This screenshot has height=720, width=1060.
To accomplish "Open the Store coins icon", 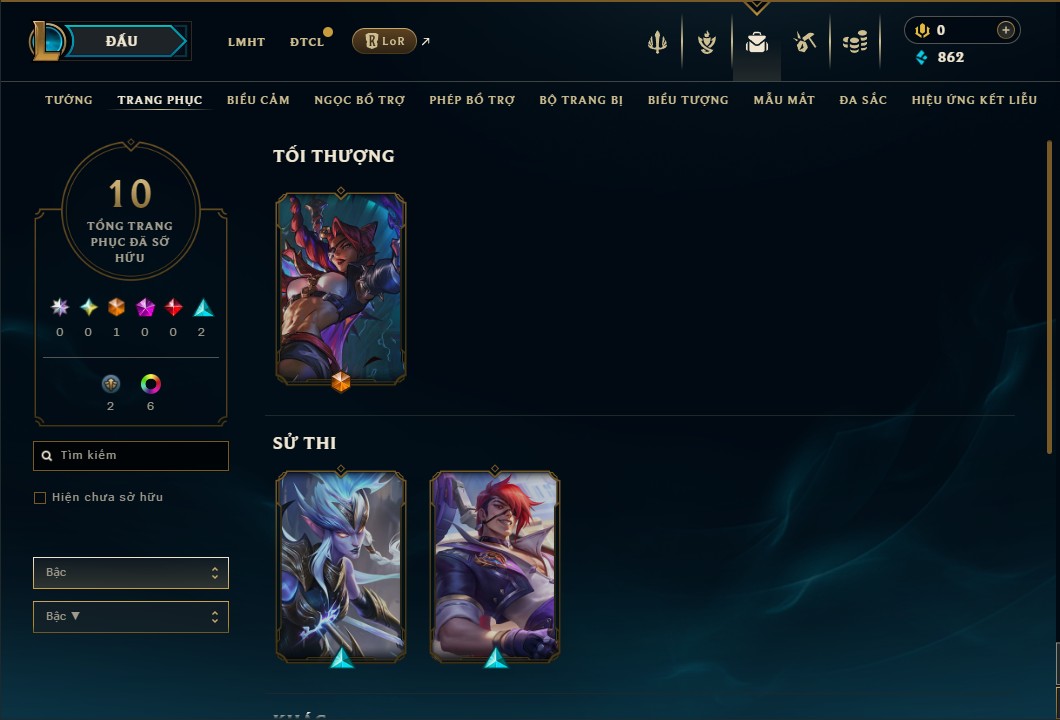I will click(855, 43).
